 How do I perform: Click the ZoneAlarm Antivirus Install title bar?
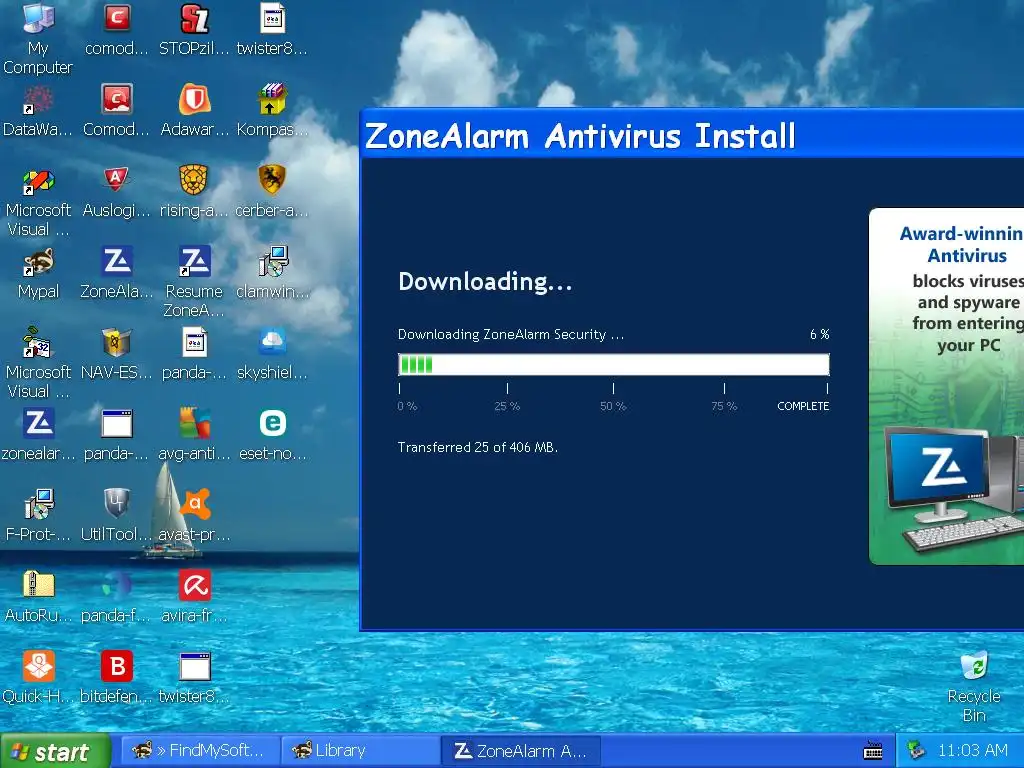(x=692, y=135)
